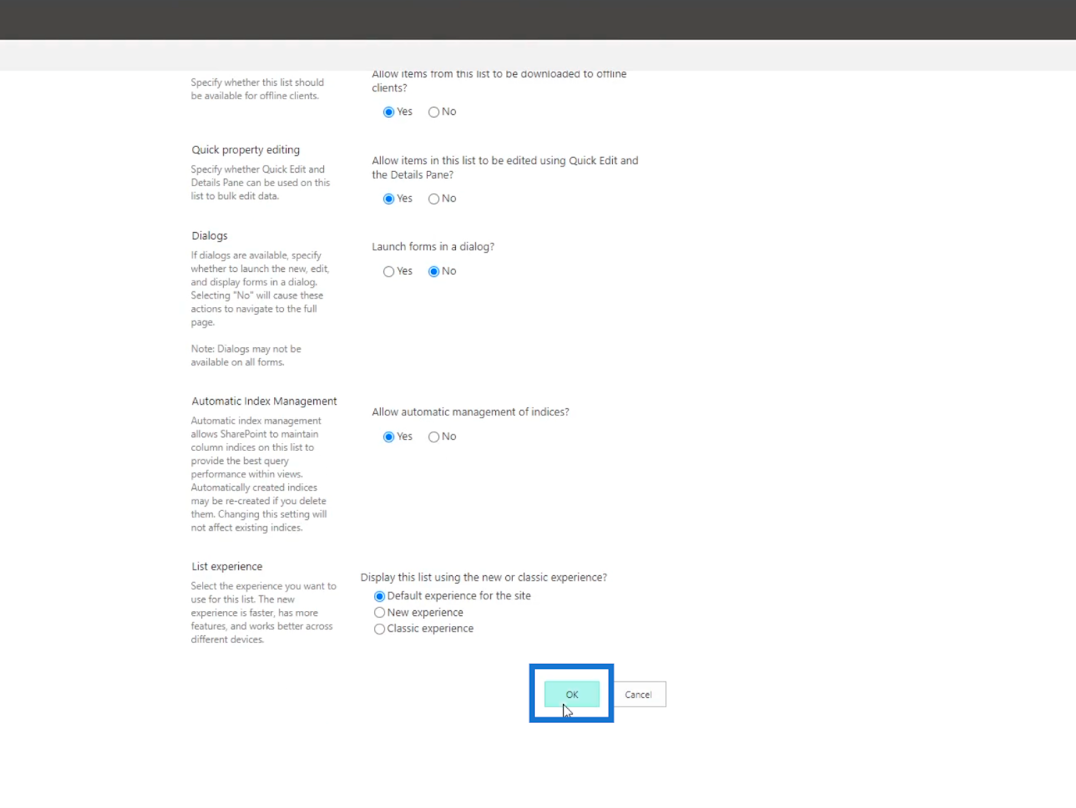
Task: Click 'Allow items in this list to be edited' text
Action: click(505, 168)
